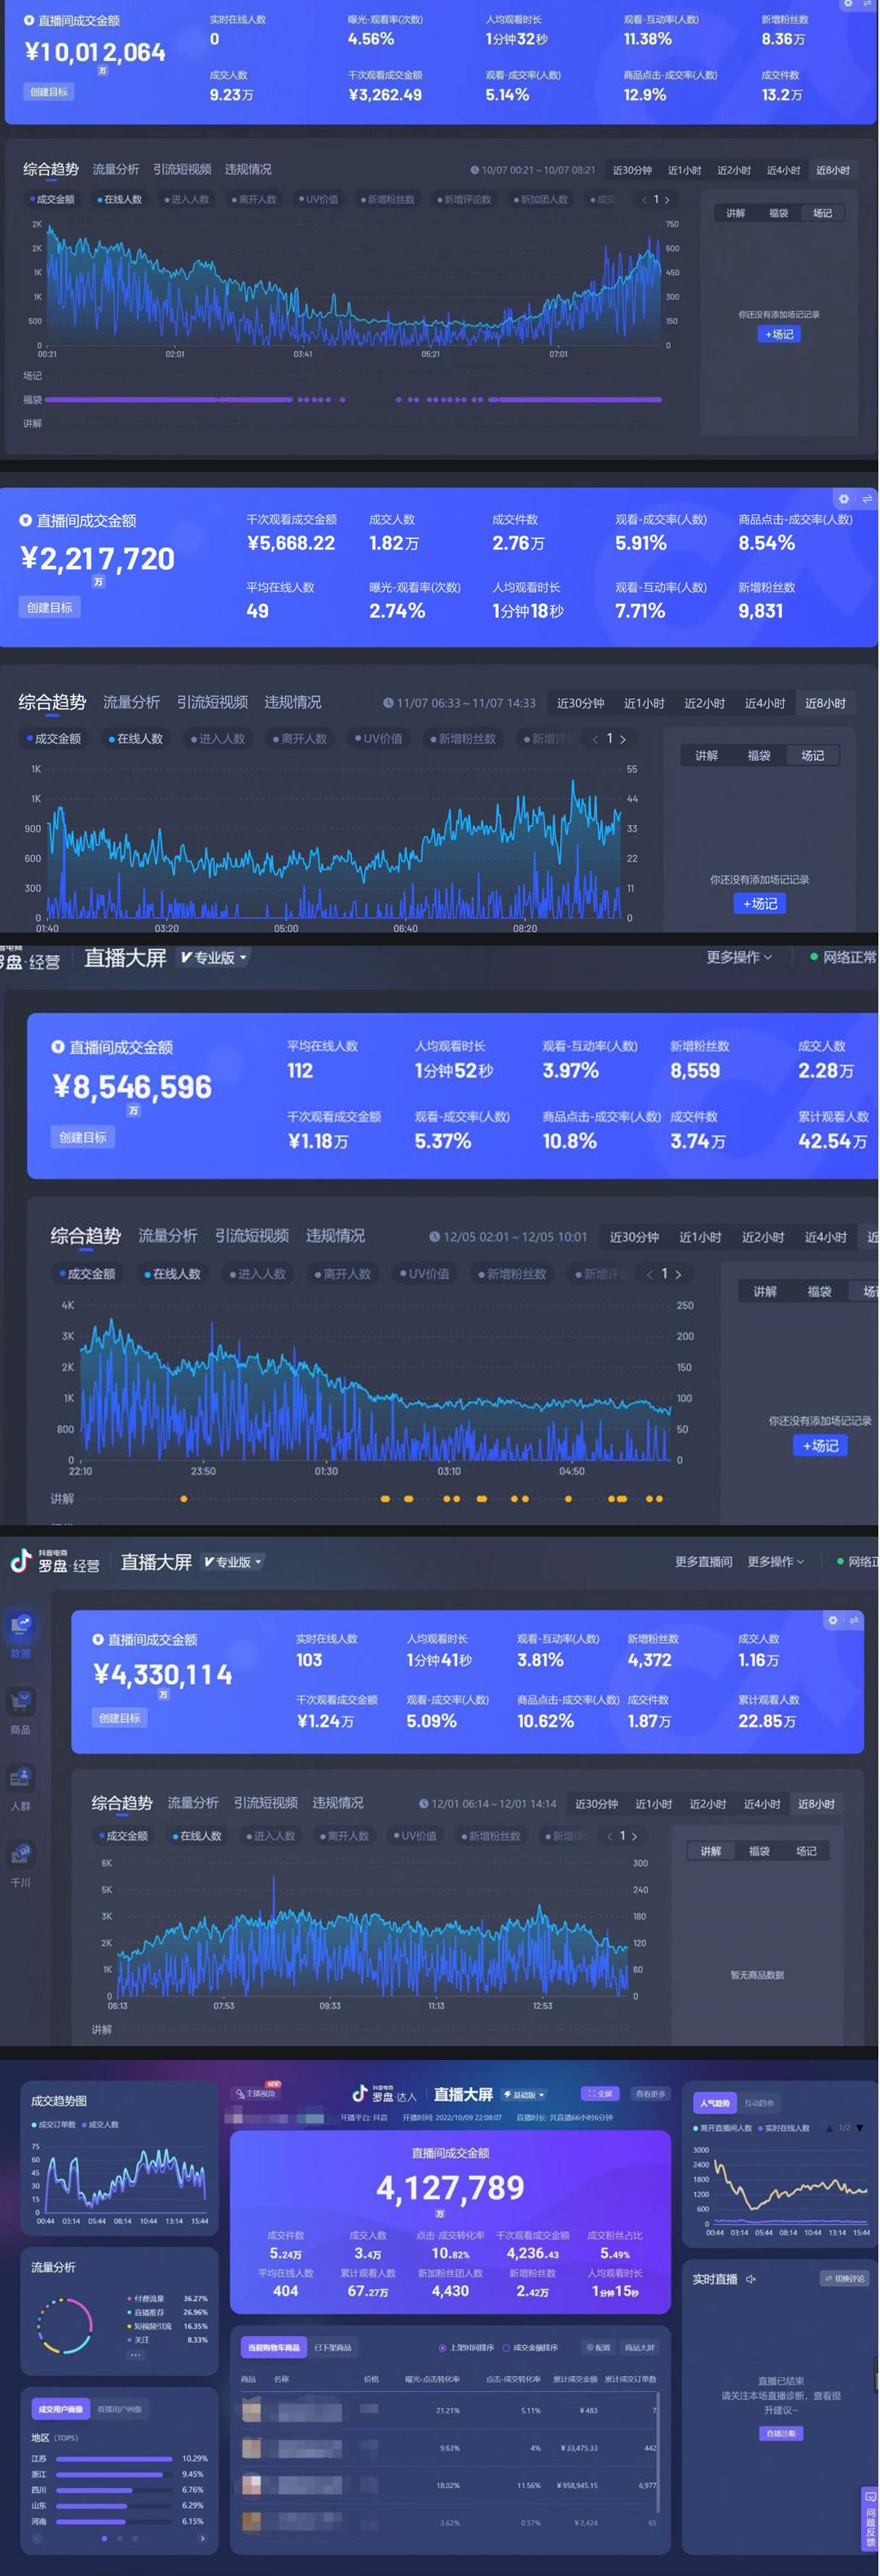Image resolution: width=880 pixels, height=2576 pixels.
Task: Open 商品 sidebar icon in ¥4,330,114 dashboard
Action: [x=21, y=1704]
